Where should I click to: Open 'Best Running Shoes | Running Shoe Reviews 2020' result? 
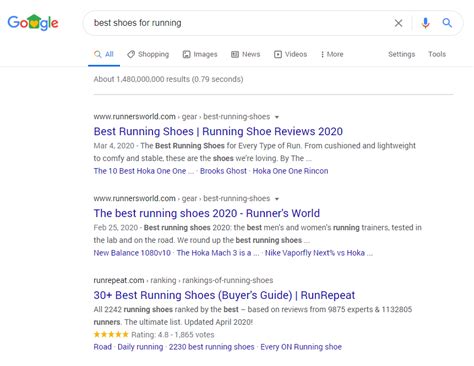pos(218,131)
